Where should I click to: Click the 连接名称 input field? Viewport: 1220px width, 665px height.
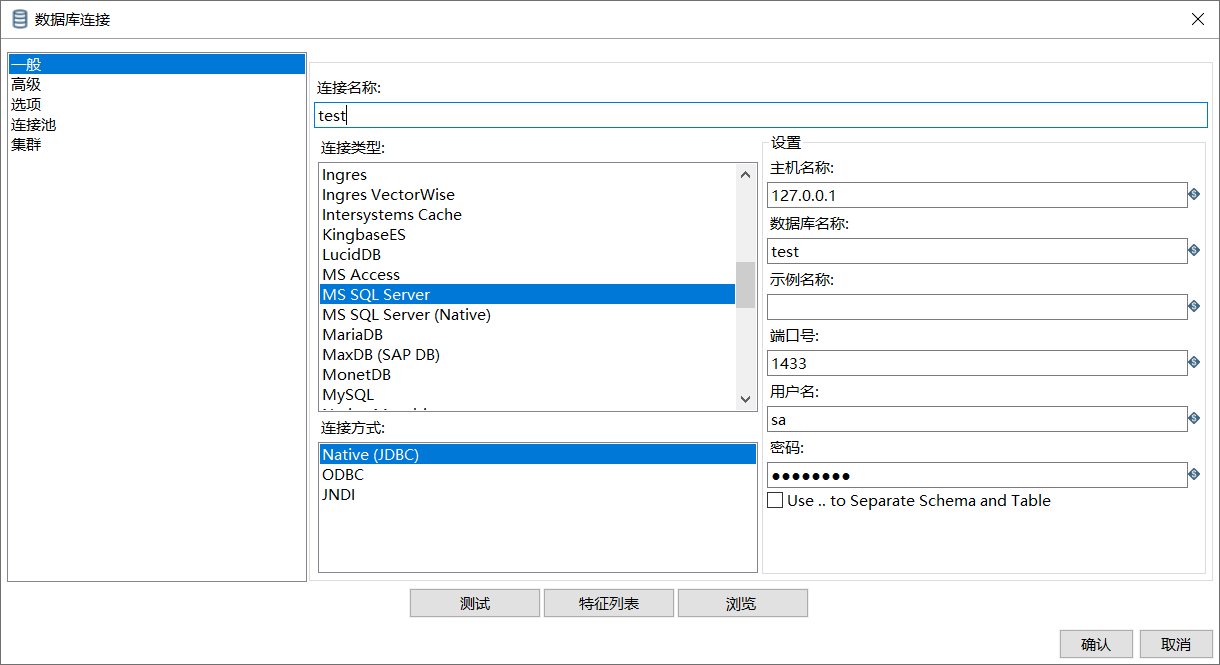click(x=760, y=115)
